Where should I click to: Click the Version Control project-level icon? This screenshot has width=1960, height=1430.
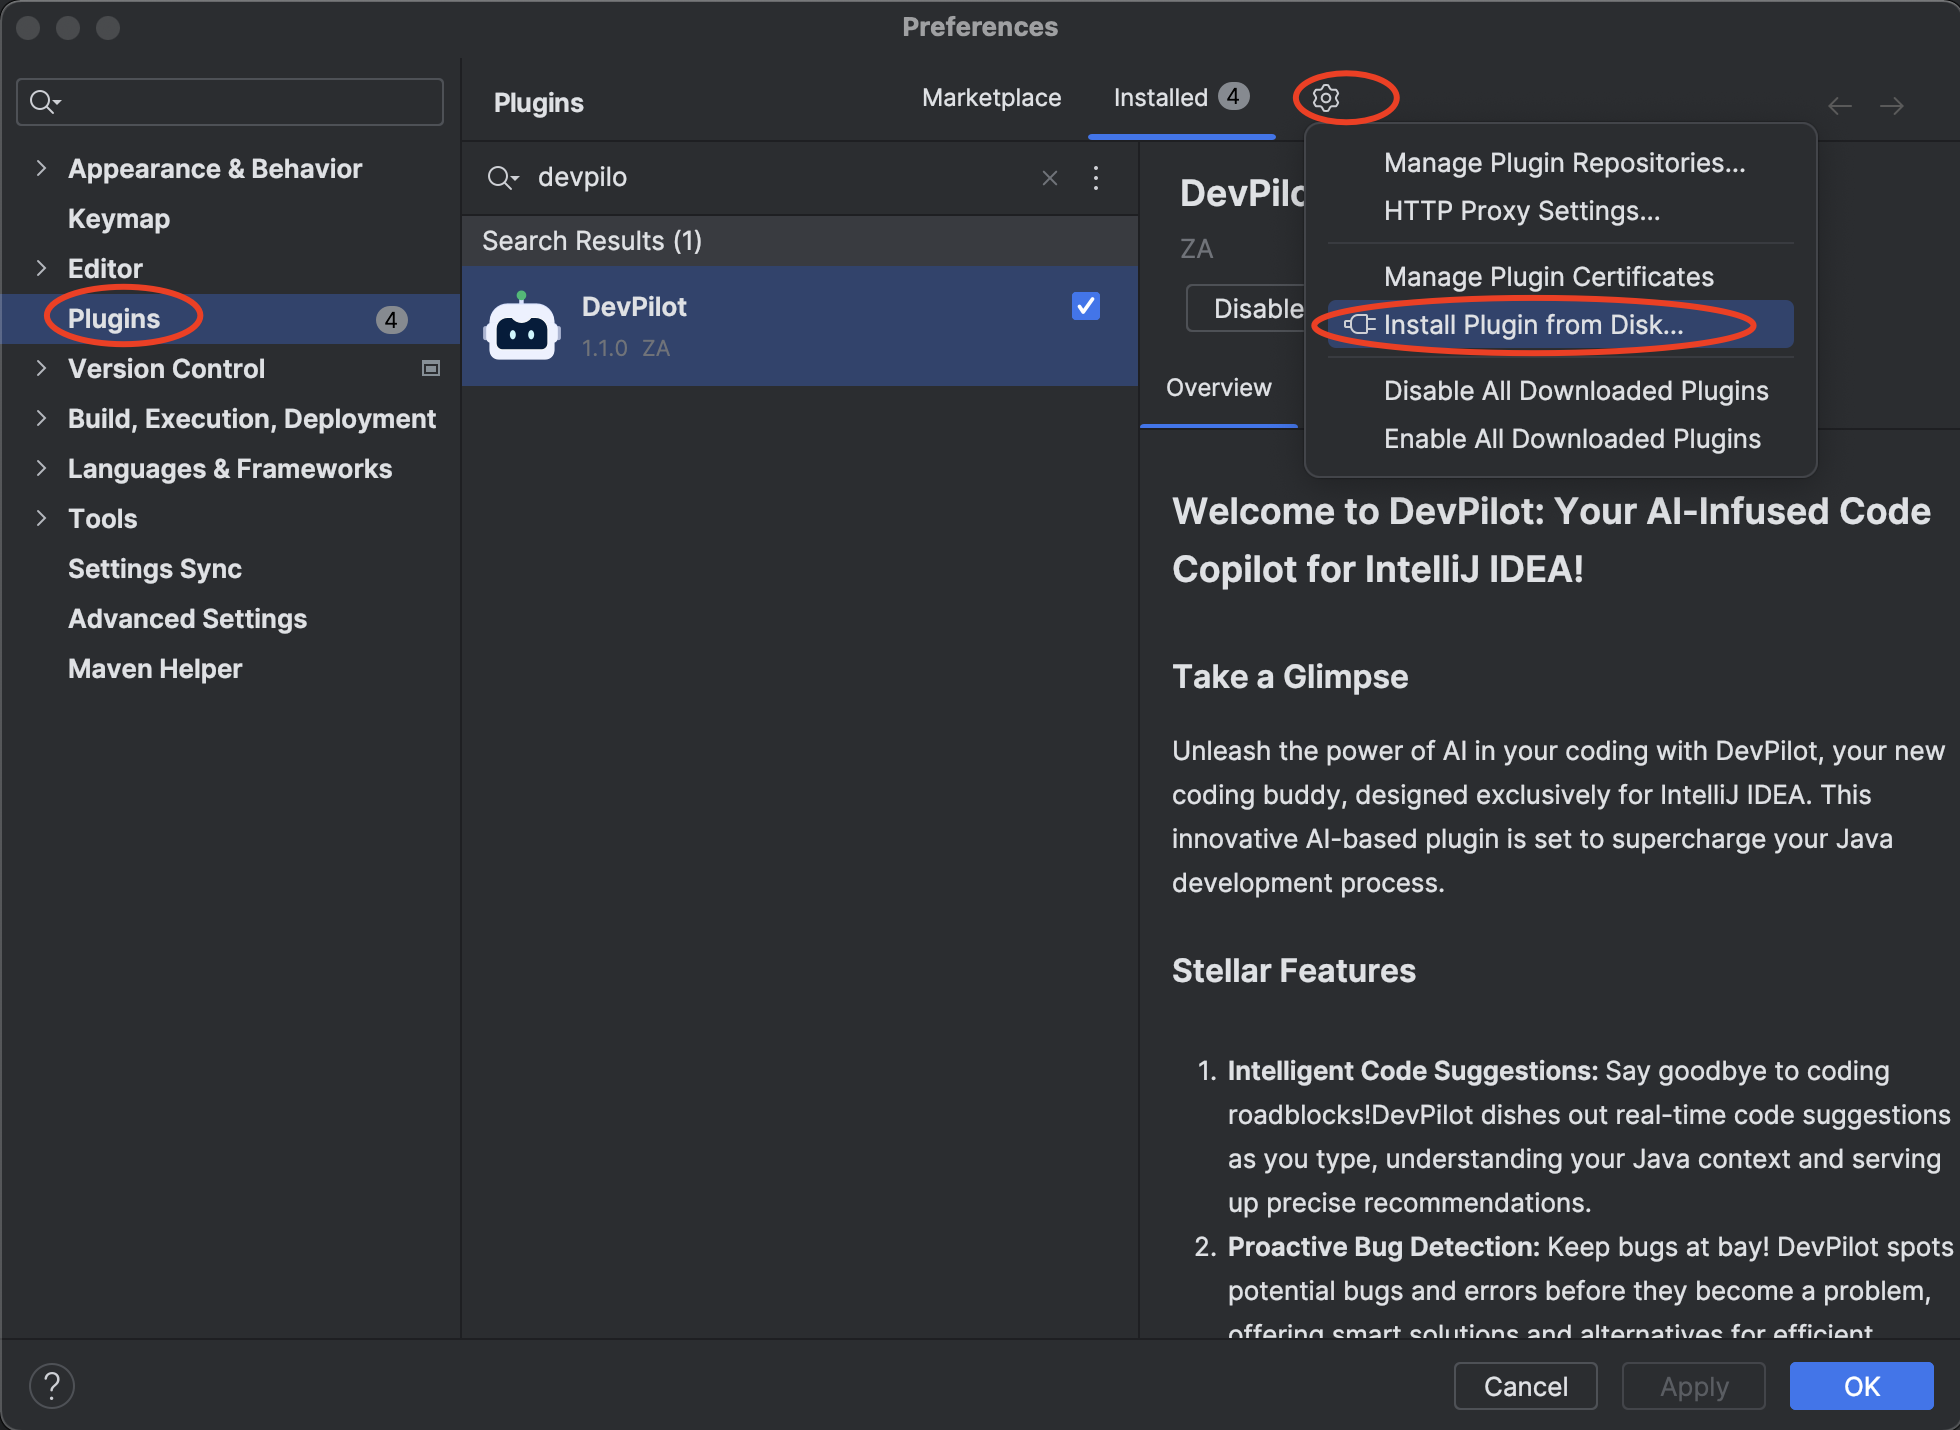[x=431, y=369]
